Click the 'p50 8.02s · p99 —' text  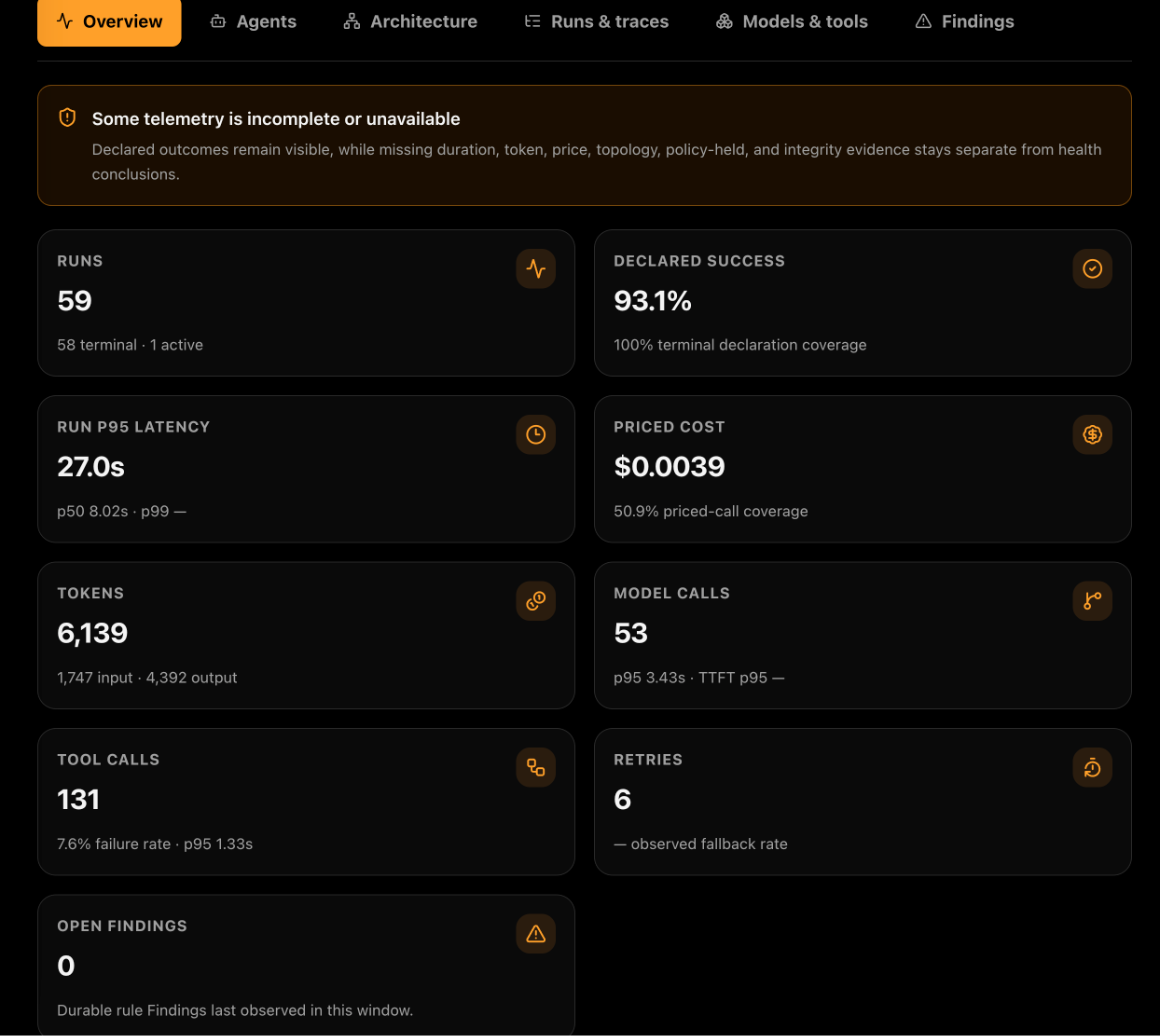(121, 511)
